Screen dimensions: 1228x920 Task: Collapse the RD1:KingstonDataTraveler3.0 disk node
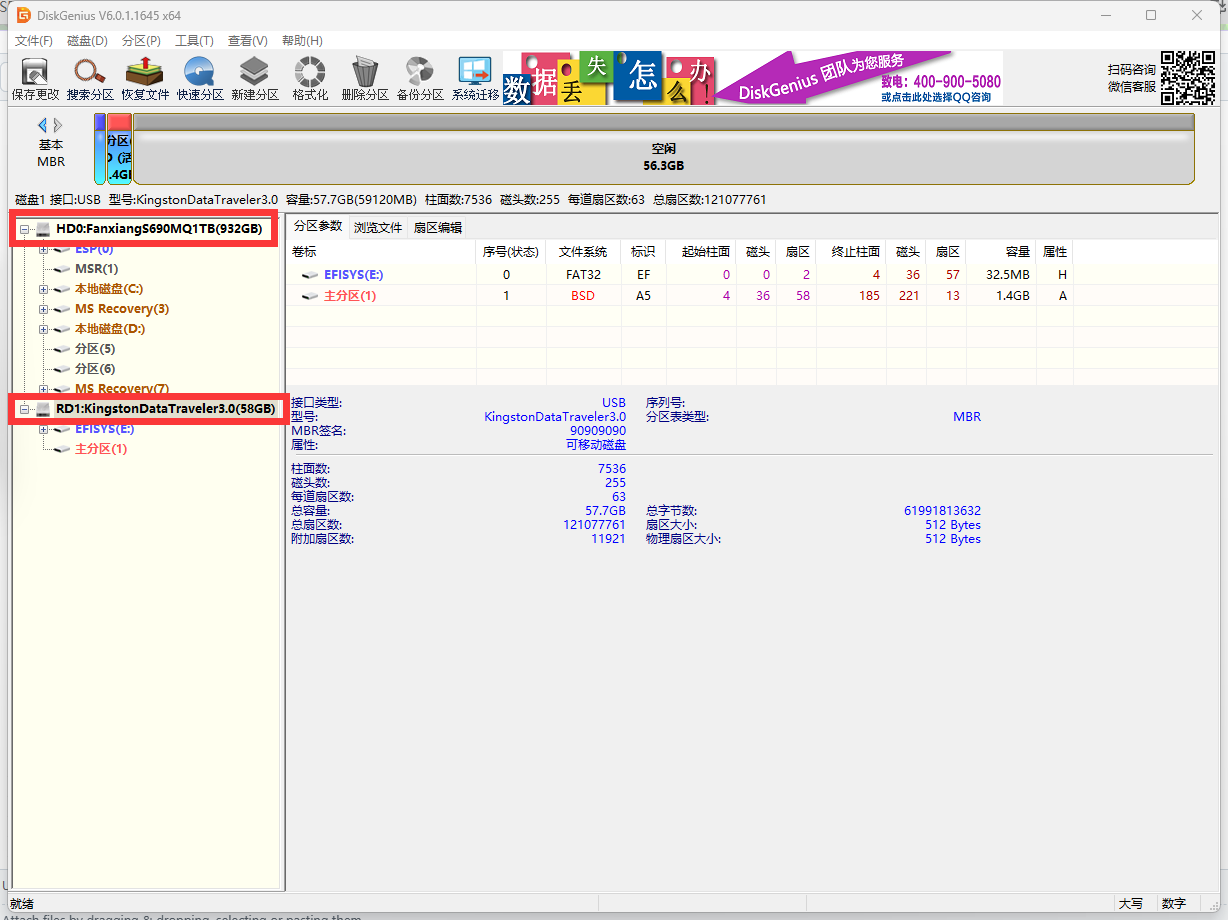coord(24,409)
